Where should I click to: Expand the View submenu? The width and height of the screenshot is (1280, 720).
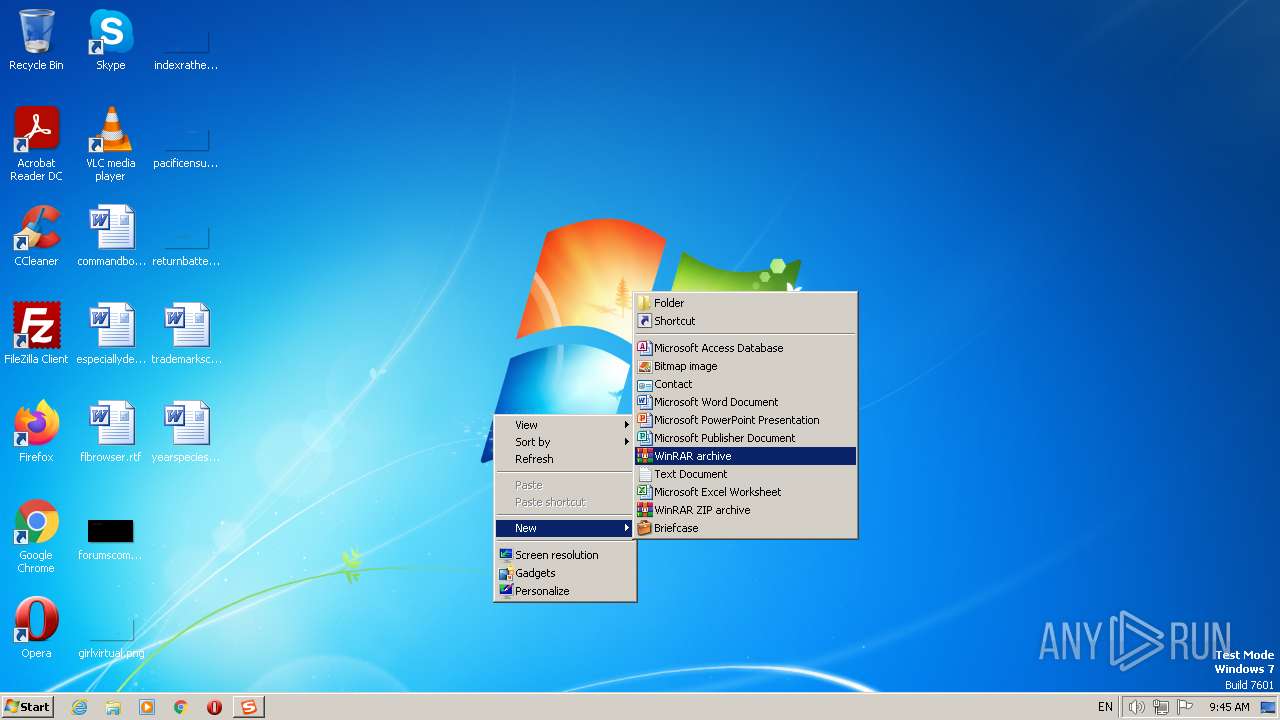pyautogui.click(x=565, y=425)
